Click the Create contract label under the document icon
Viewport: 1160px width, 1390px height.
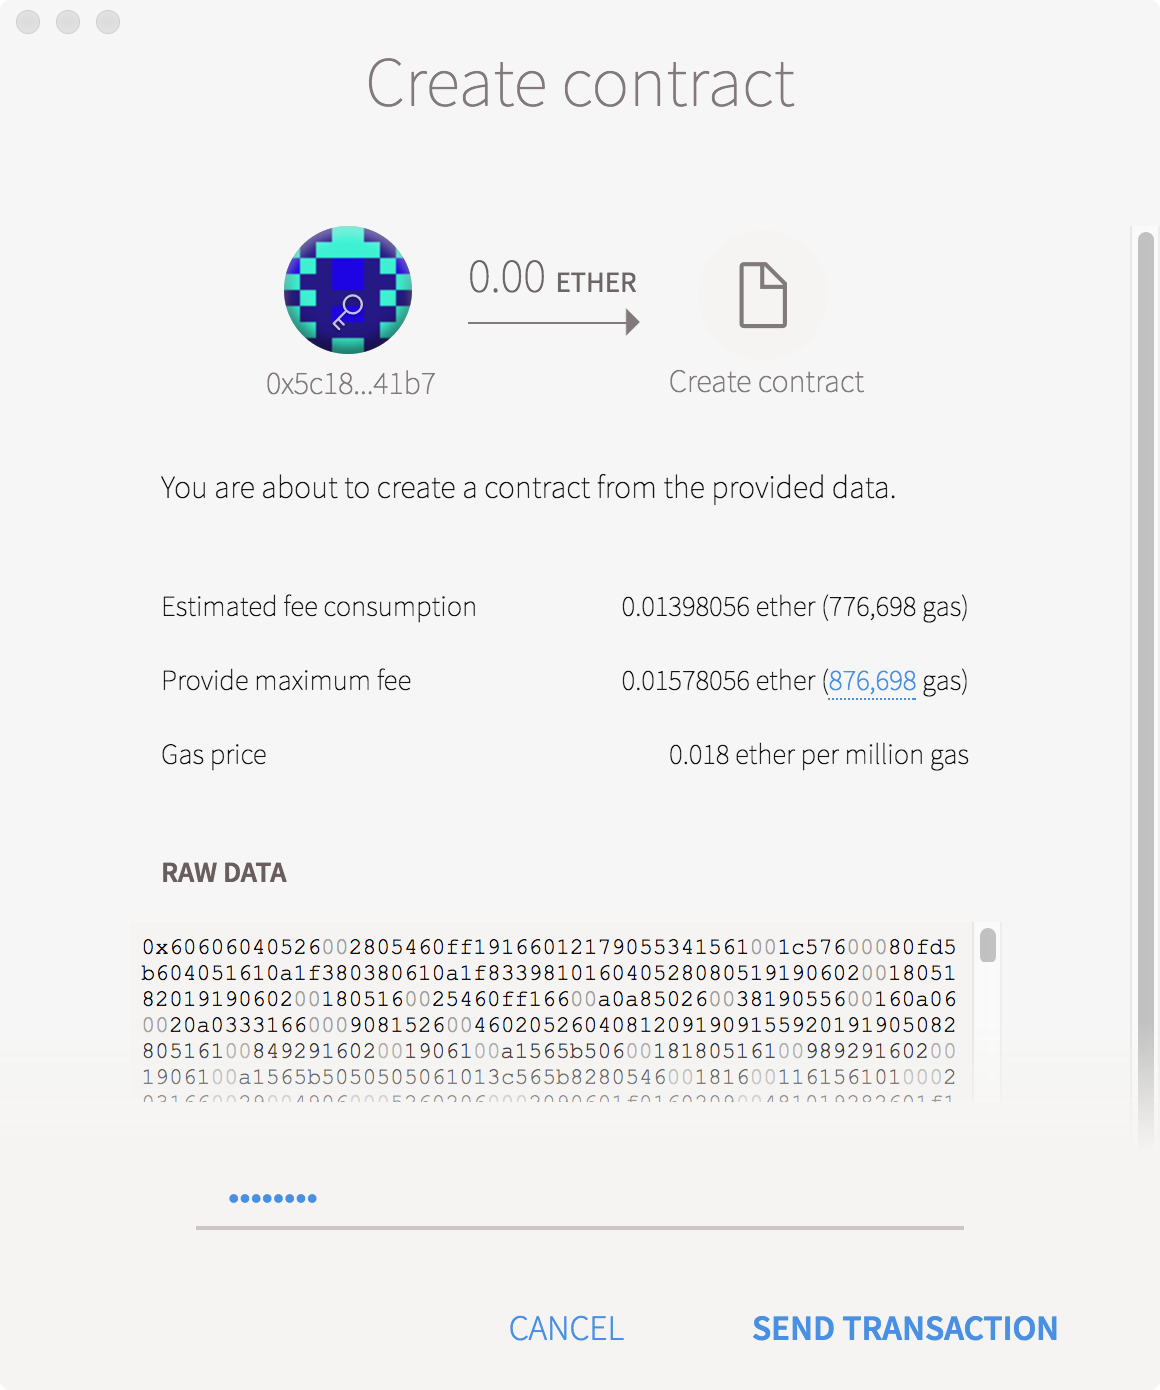[766, 382]
